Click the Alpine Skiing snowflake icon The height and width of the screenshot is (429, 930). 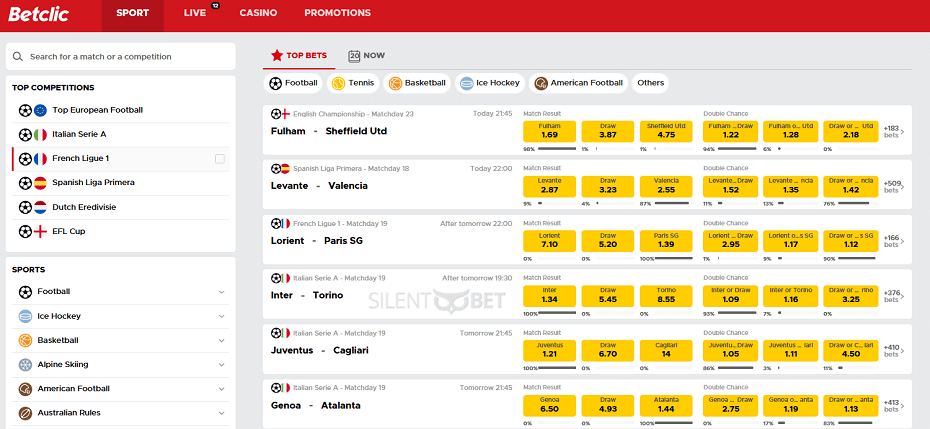[25, 364]
